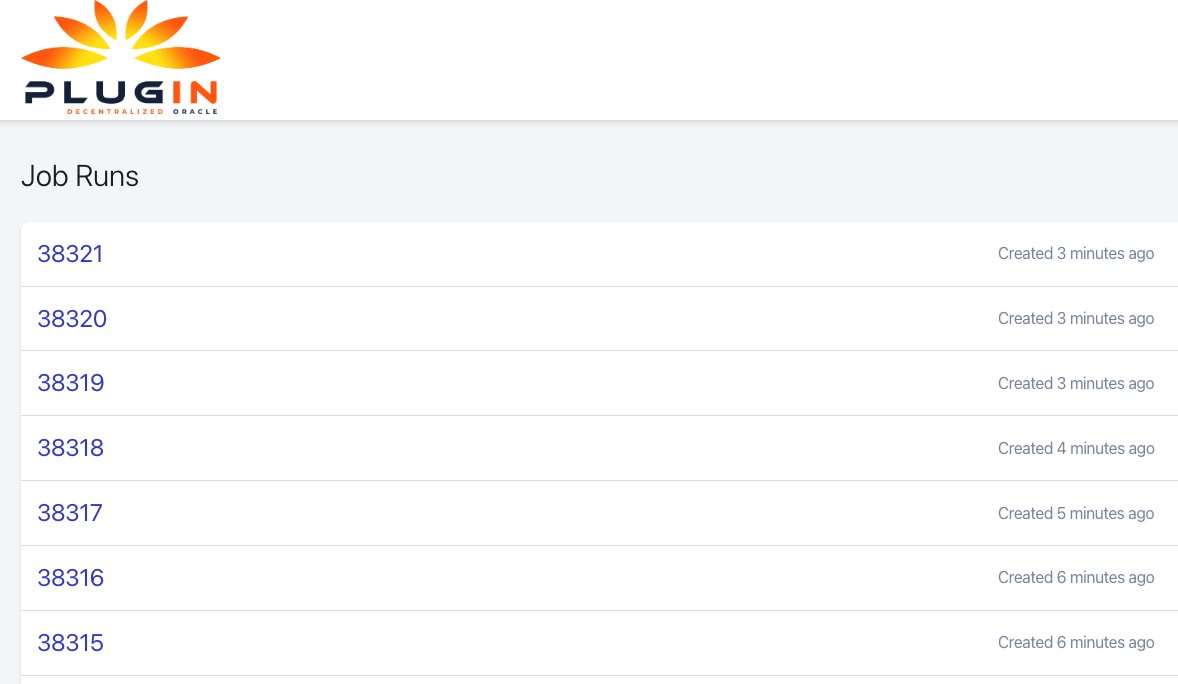Open job run 38317

pos(70,513)
